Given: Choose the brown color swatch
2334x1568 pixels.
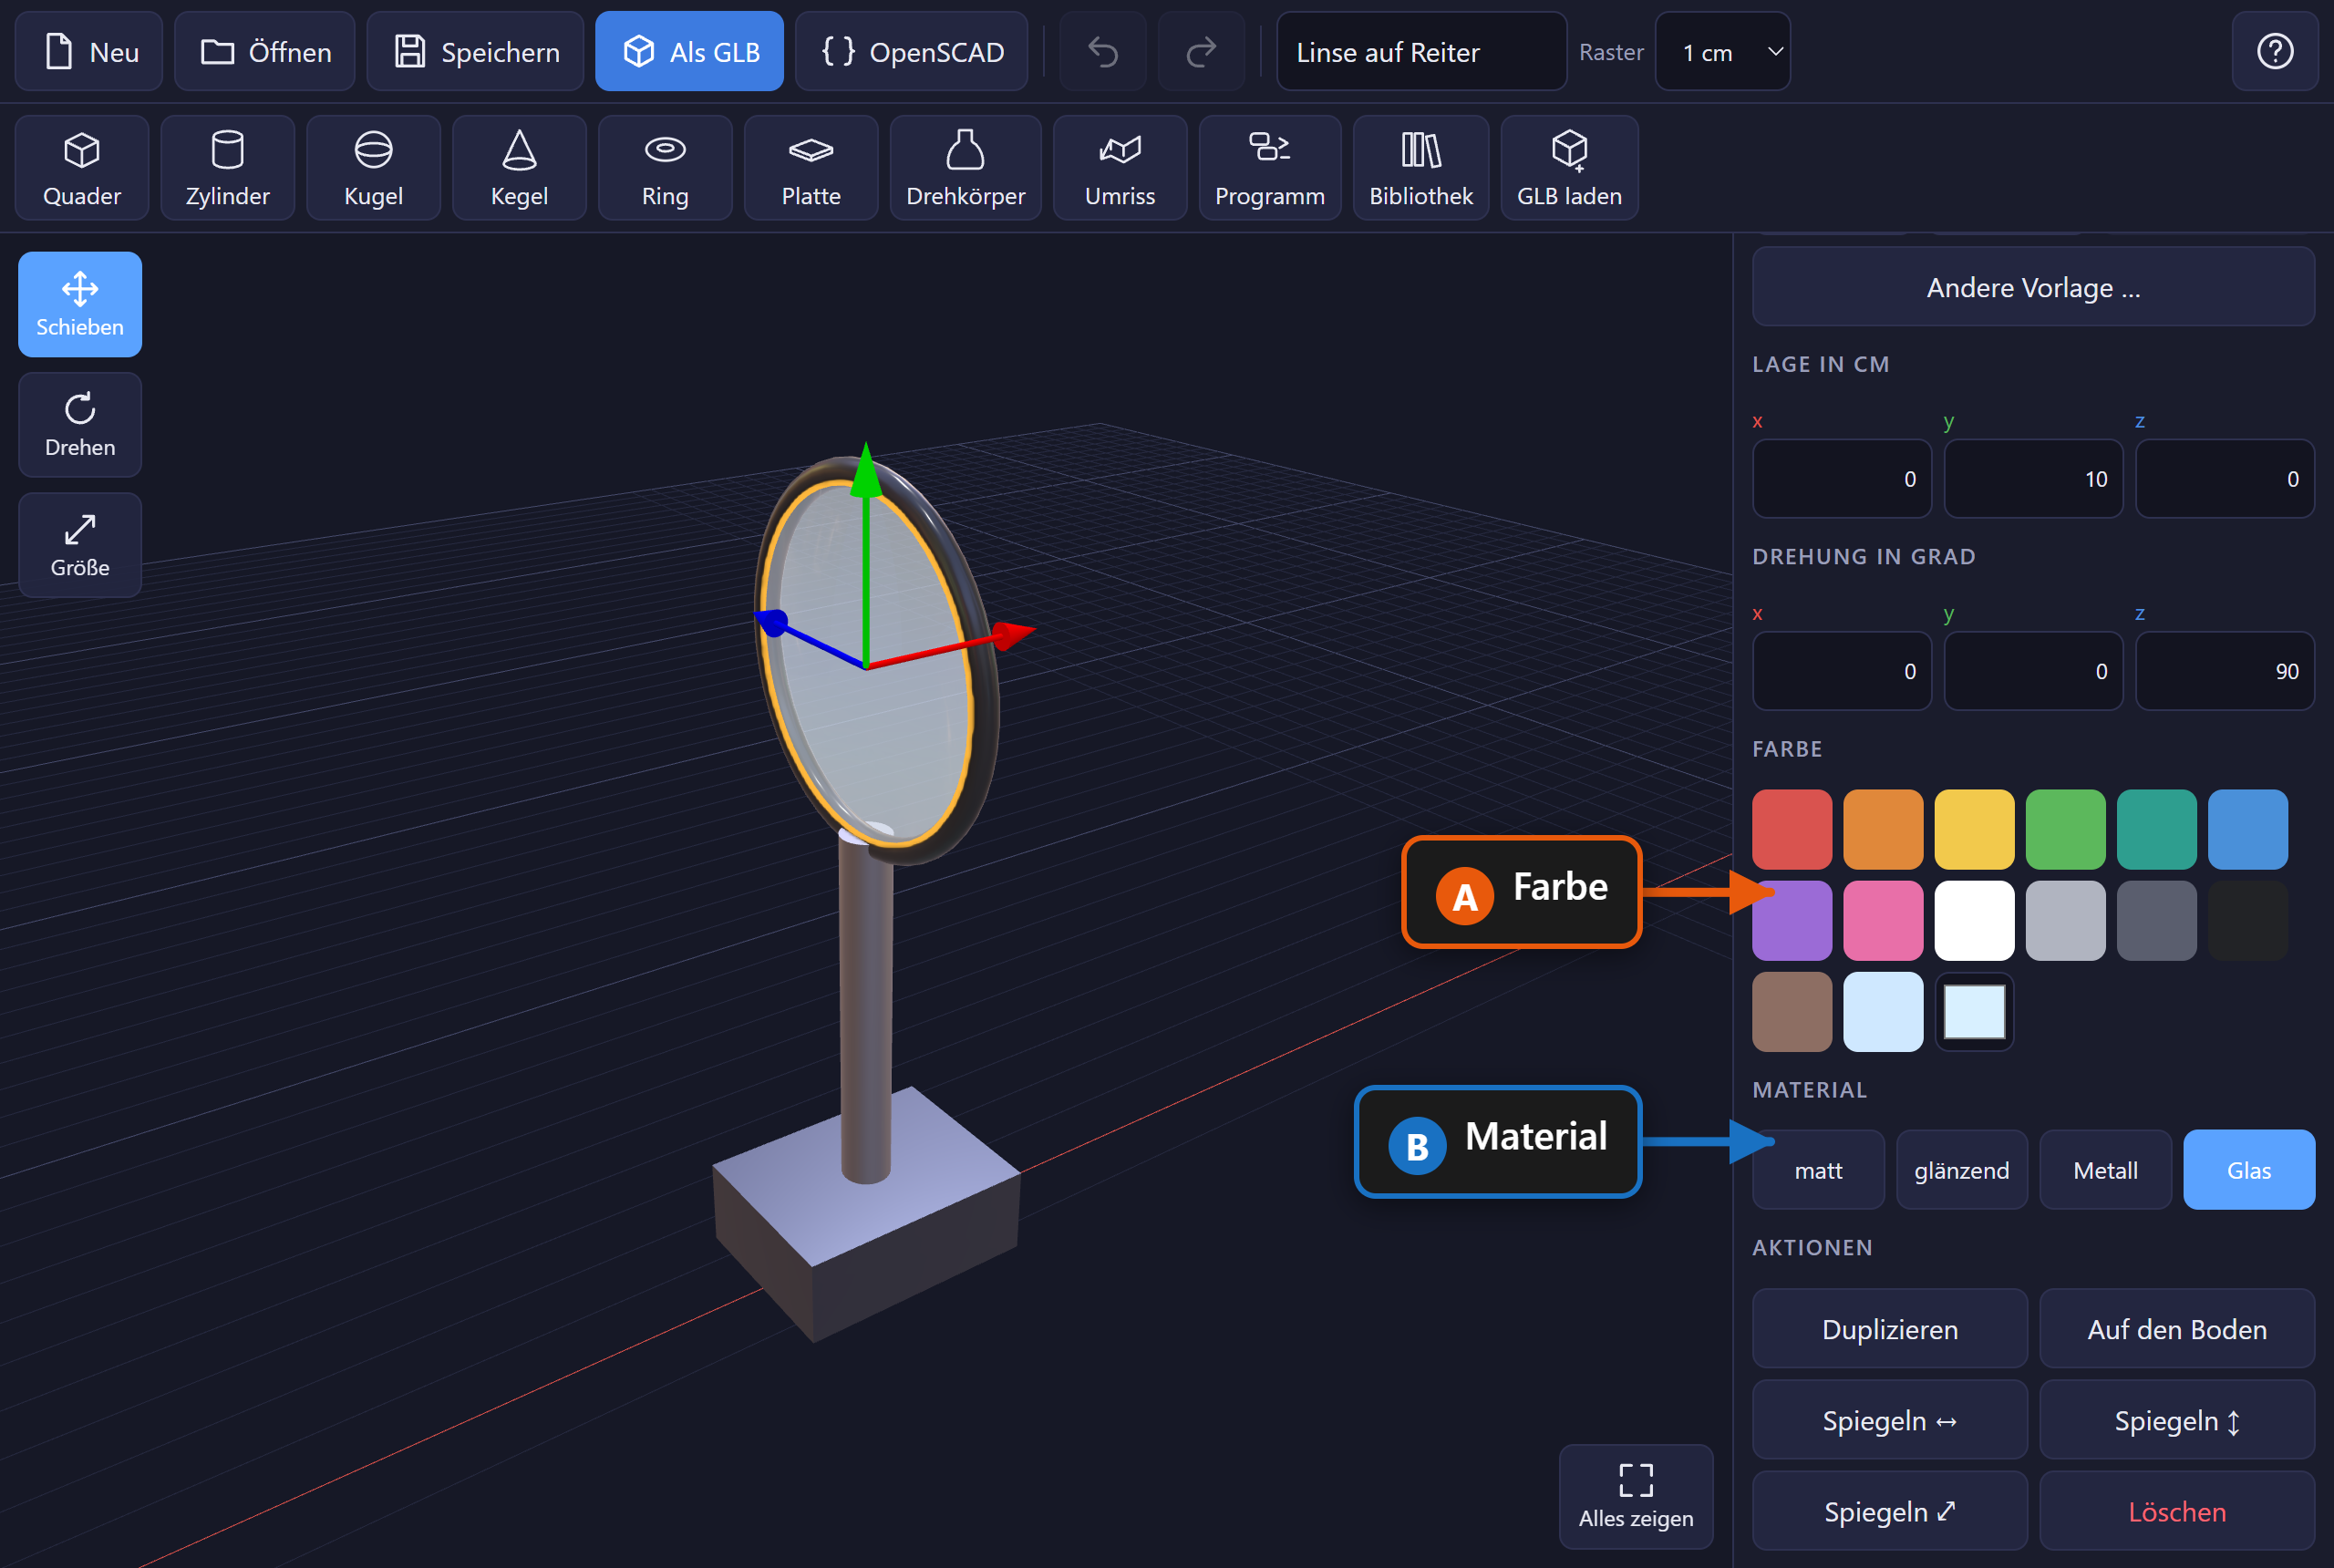Looking at the screenshot, I should [x=1792, y=1012].
